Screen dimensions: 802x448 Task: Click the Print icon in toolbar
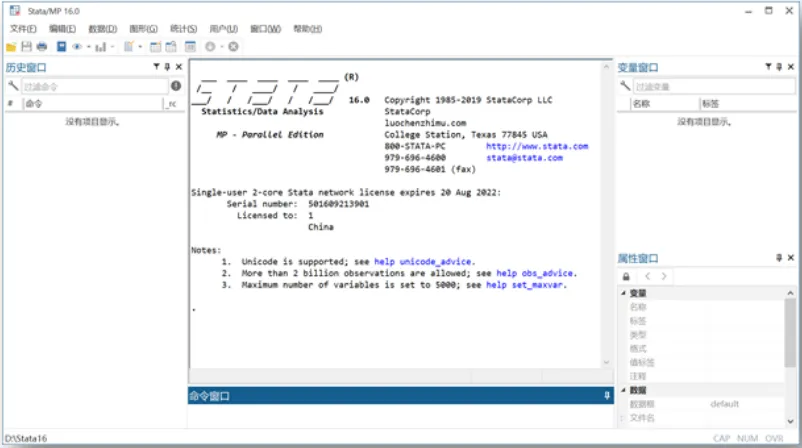point(42,47)
